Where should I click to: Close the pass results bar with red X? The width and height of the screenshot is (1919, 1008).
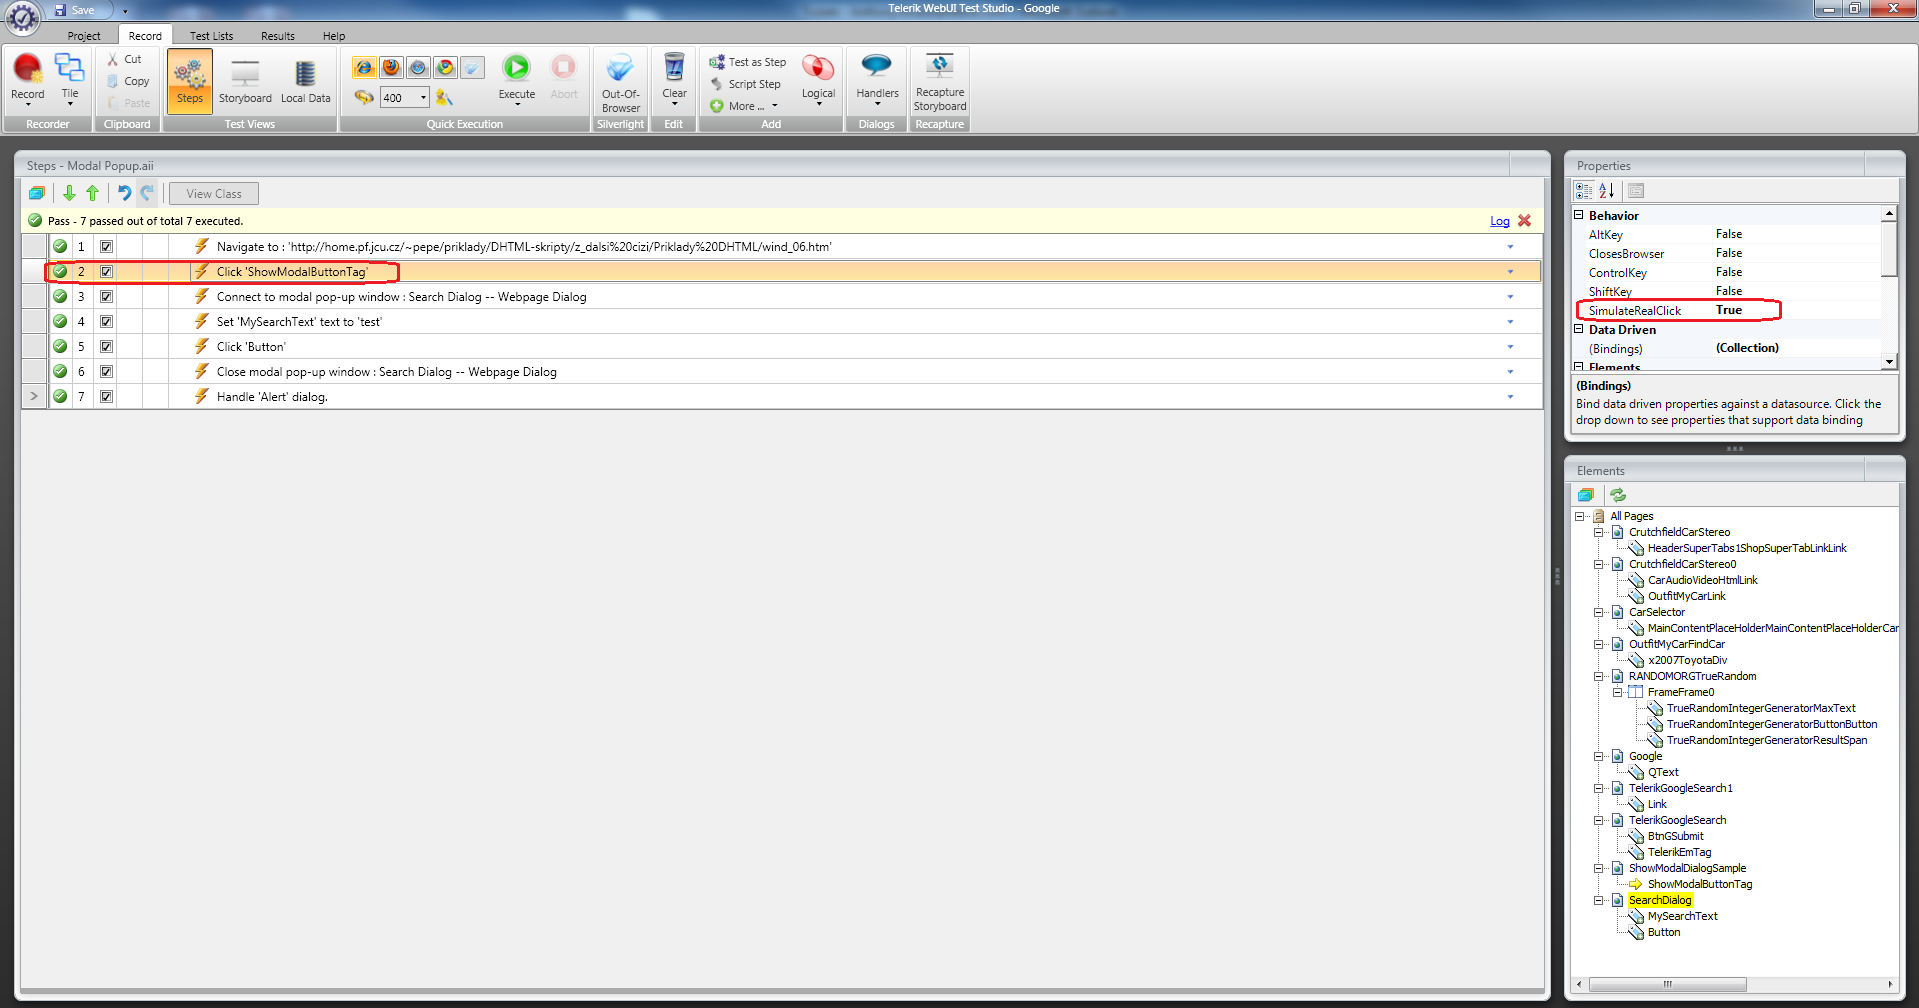click(1524, 221)
